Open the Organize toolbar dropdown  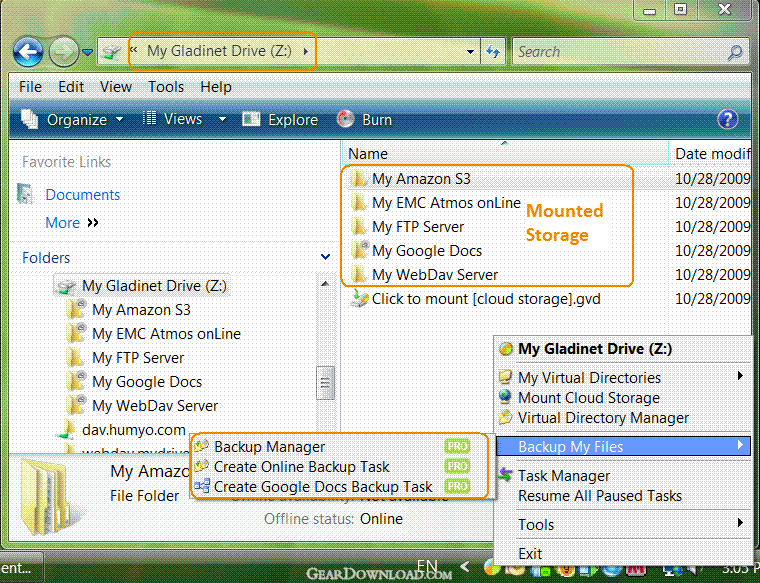click(72, 119)
